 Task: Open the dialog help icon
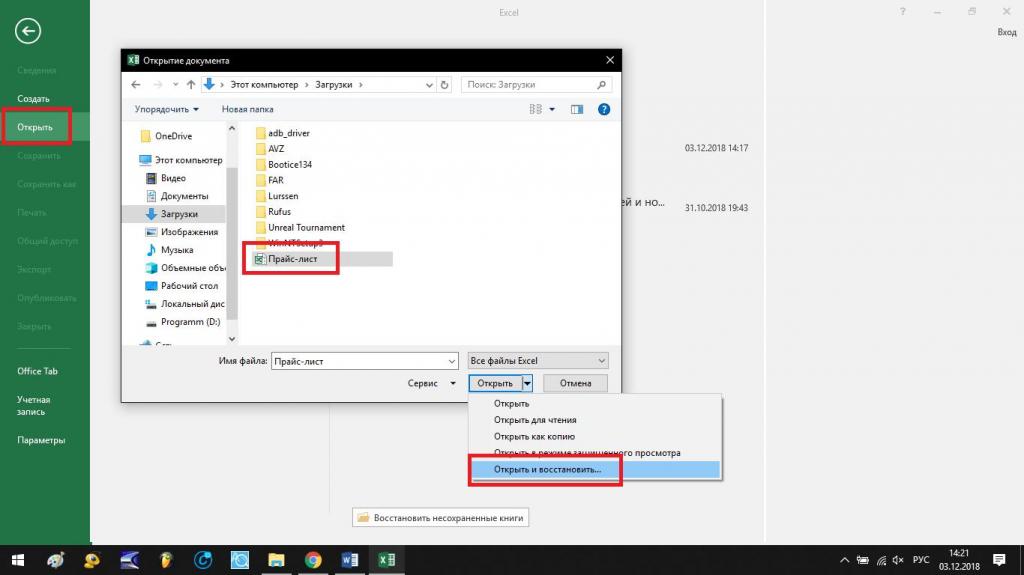click(x=604, y=109)
